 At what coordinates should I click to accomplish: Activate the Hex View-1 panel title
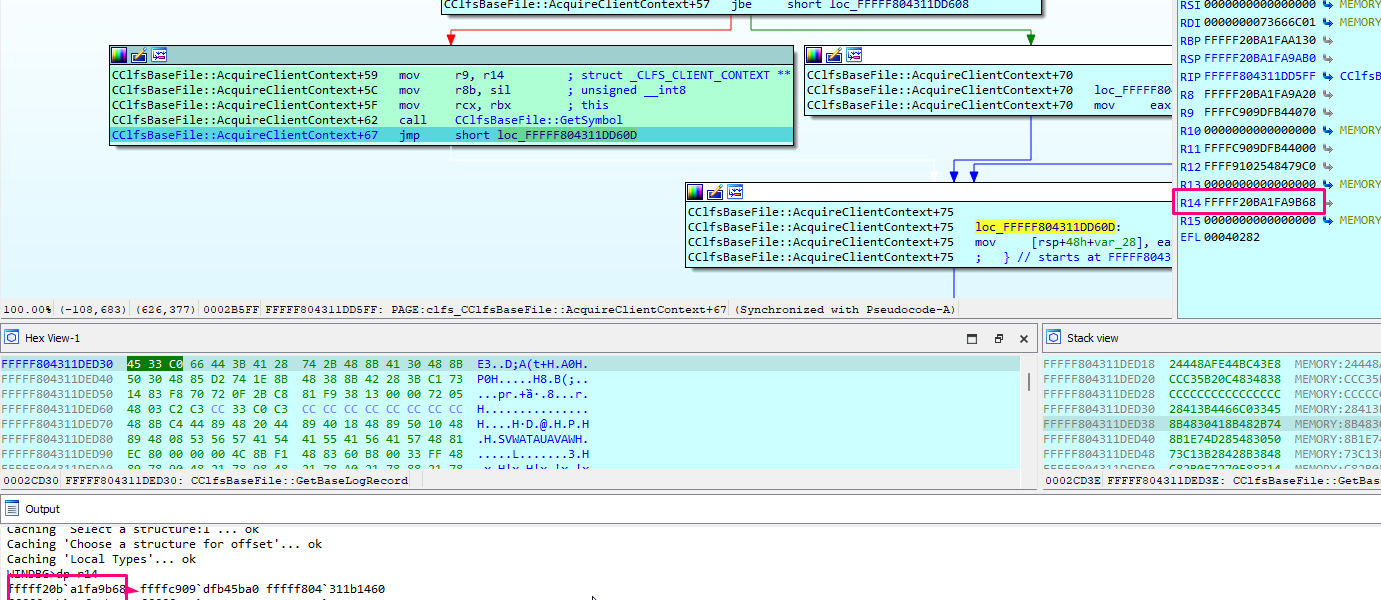(x=53, y=338)
